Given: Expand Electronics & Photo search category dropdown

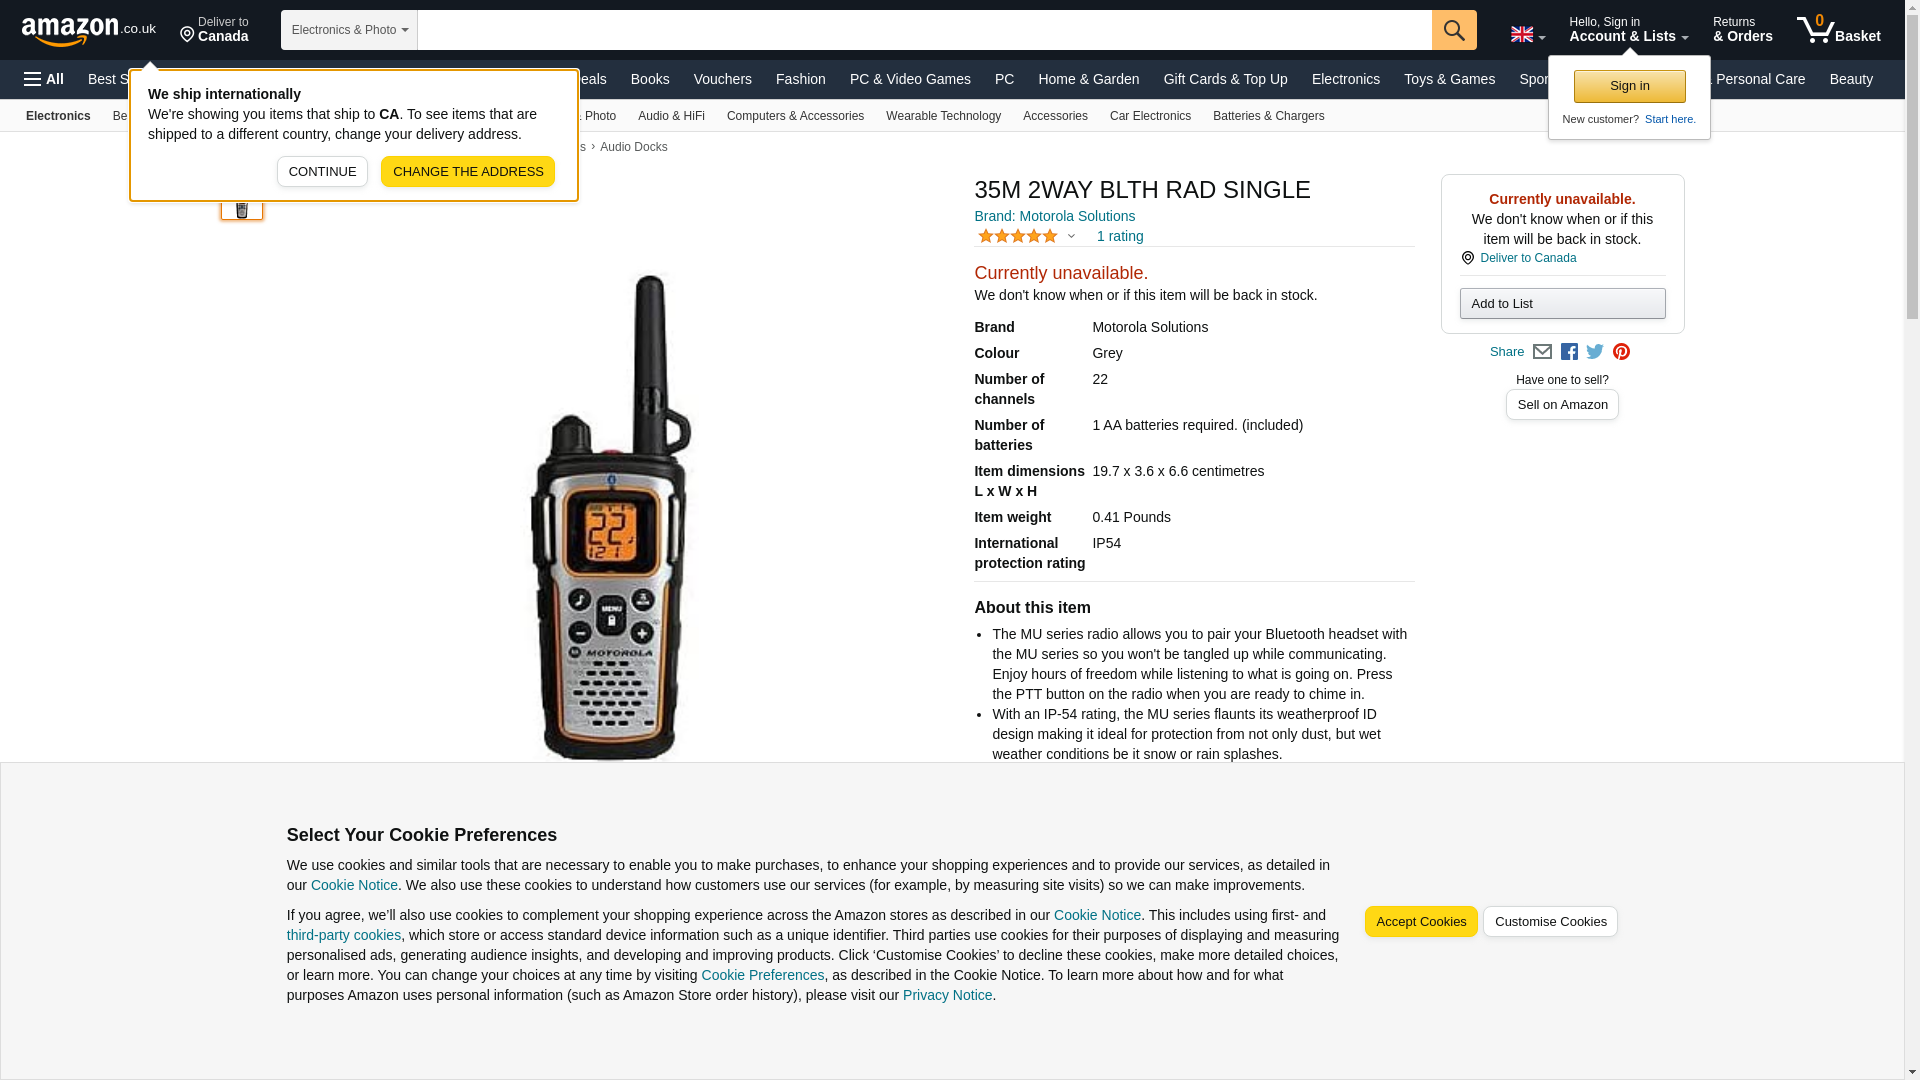Looking at the screenshot, I should tap(349, 30).
